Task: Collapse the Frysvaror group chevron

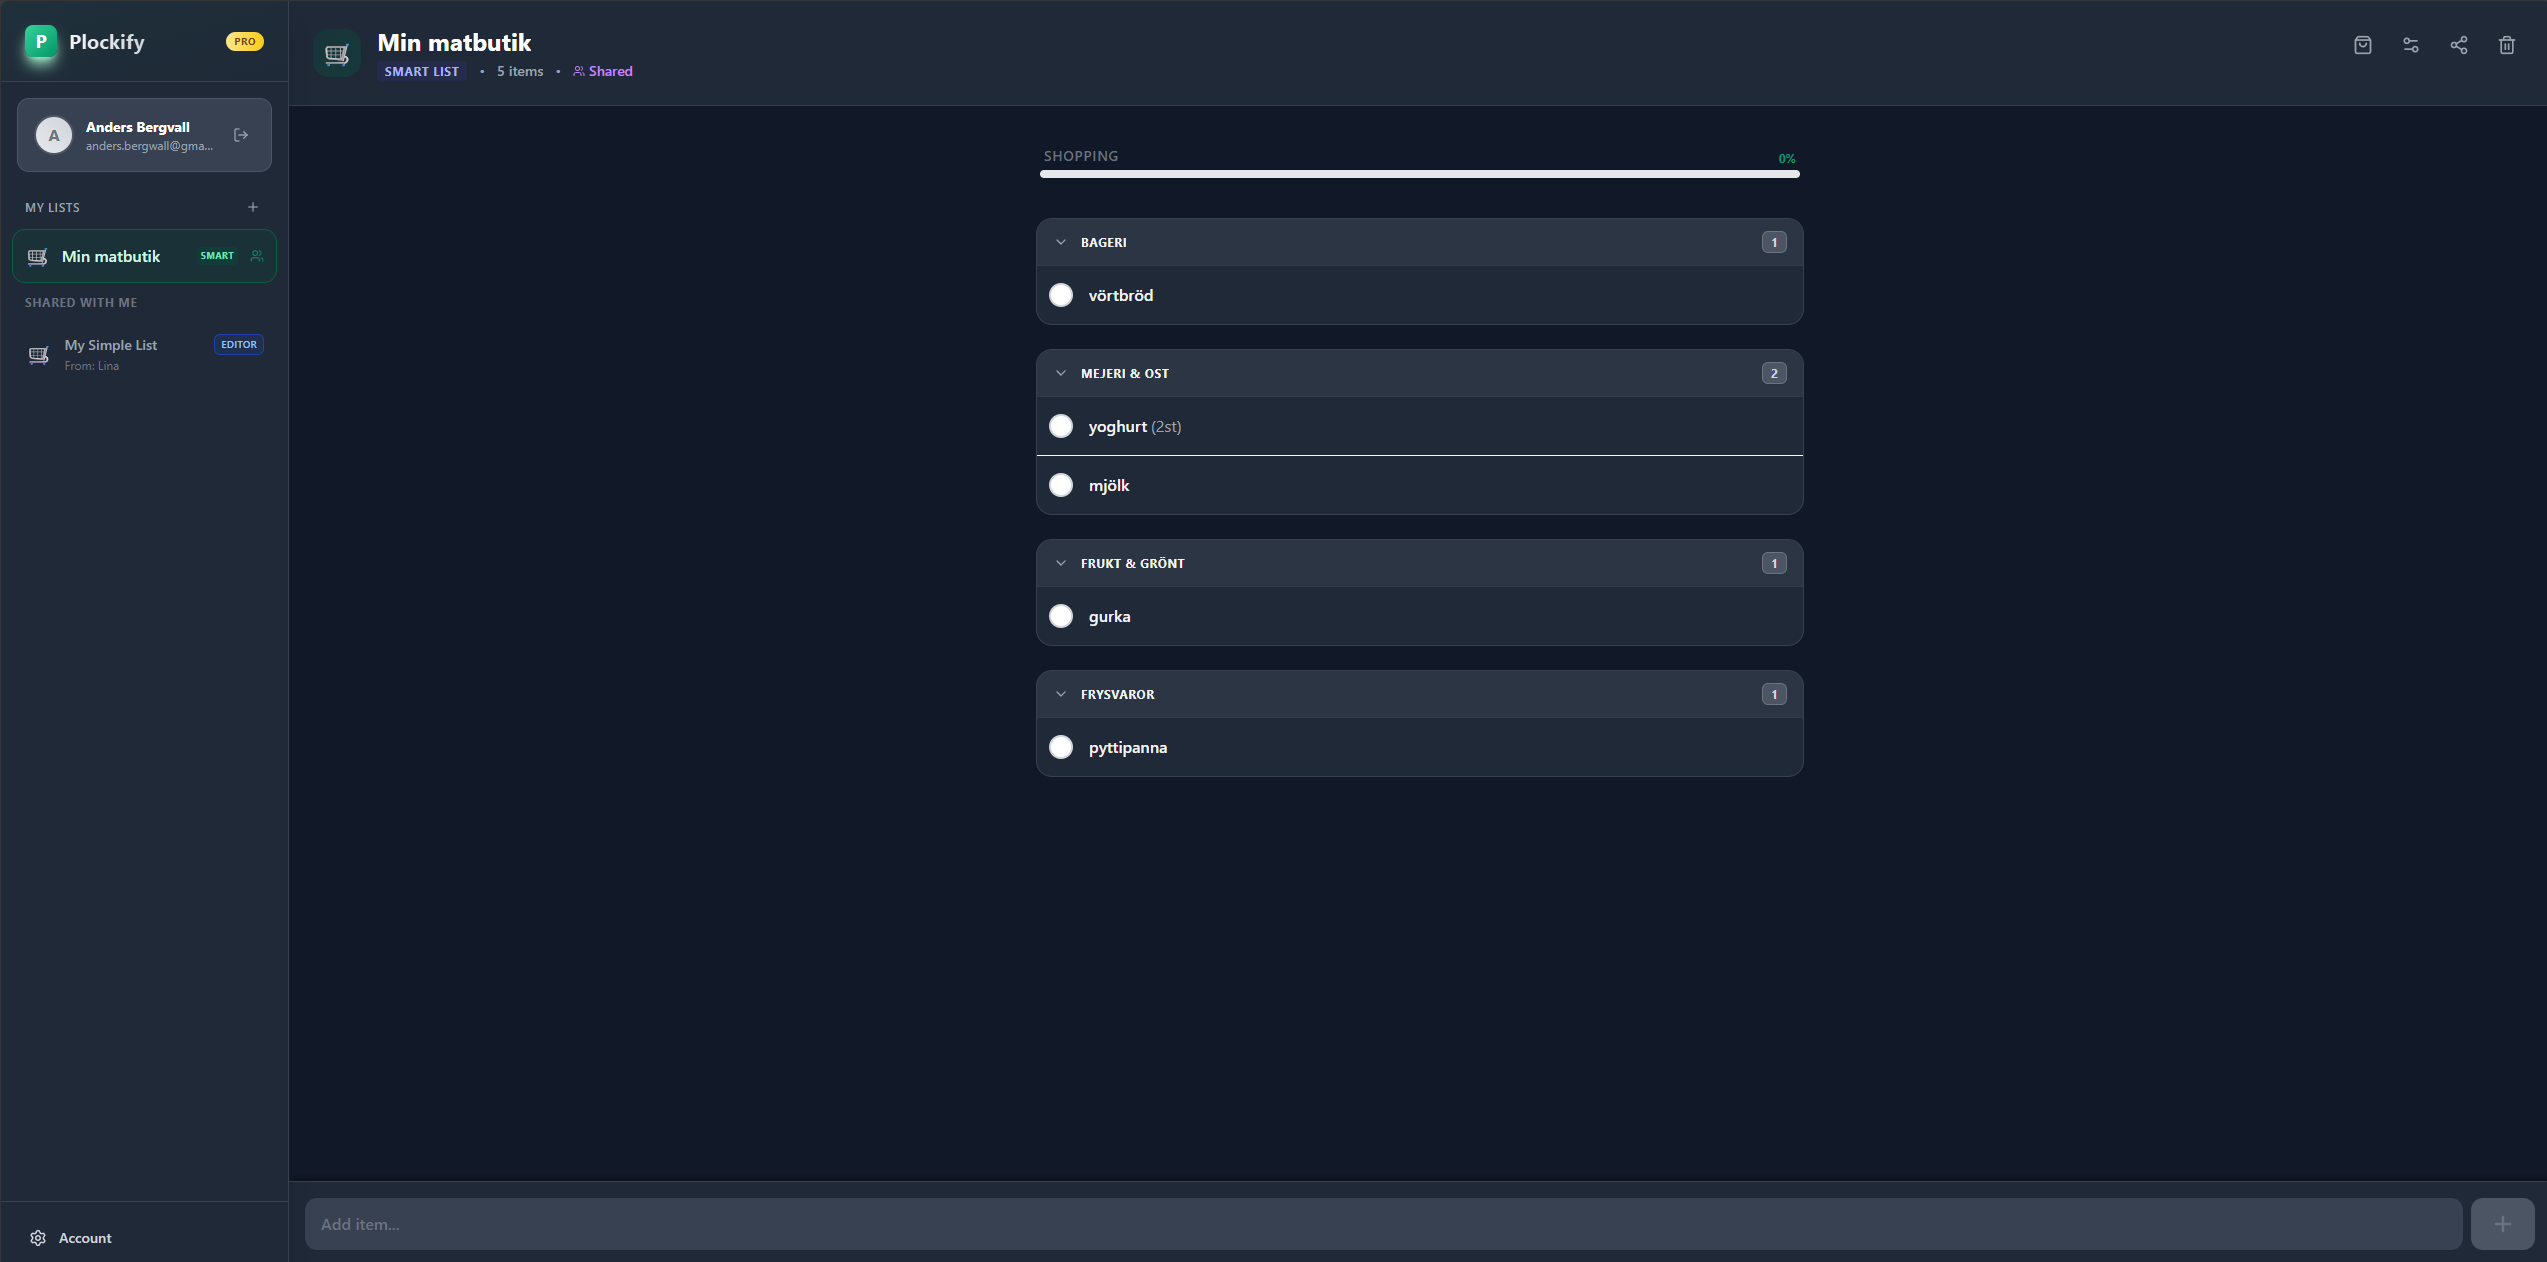Action: pos(1061,694)
